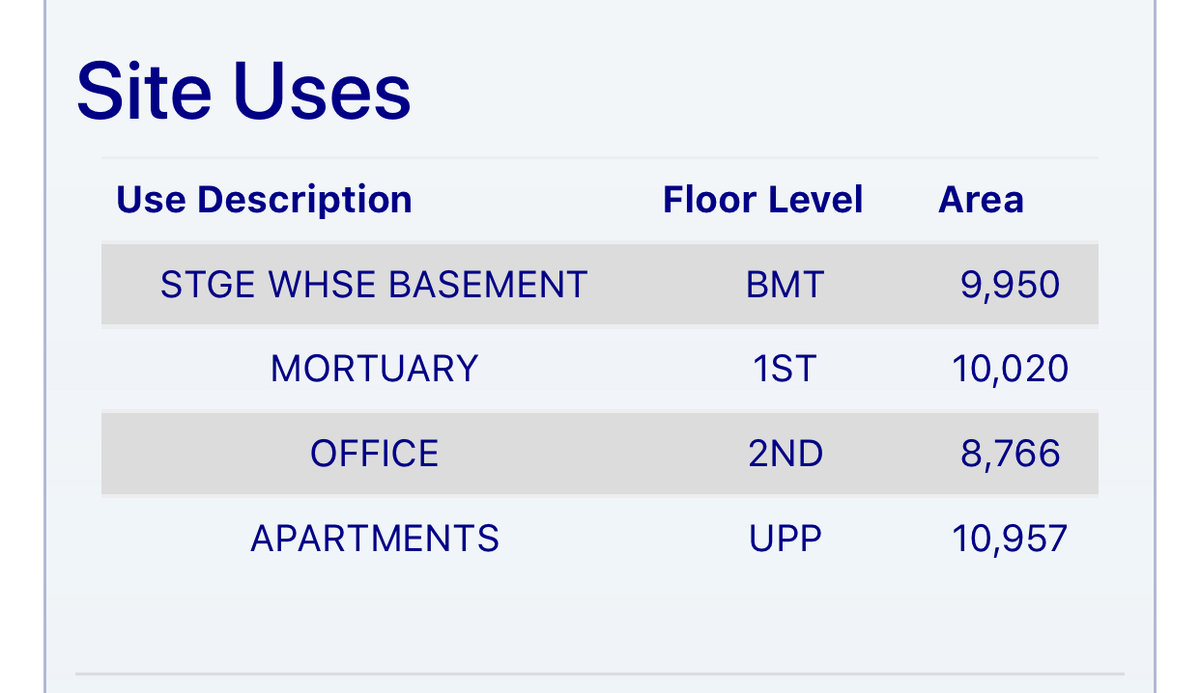Viewport: 1200px width, 693px height.
Task: Click the UPP floor level cell
Action: pyautogui.click(x=785, y=539)
